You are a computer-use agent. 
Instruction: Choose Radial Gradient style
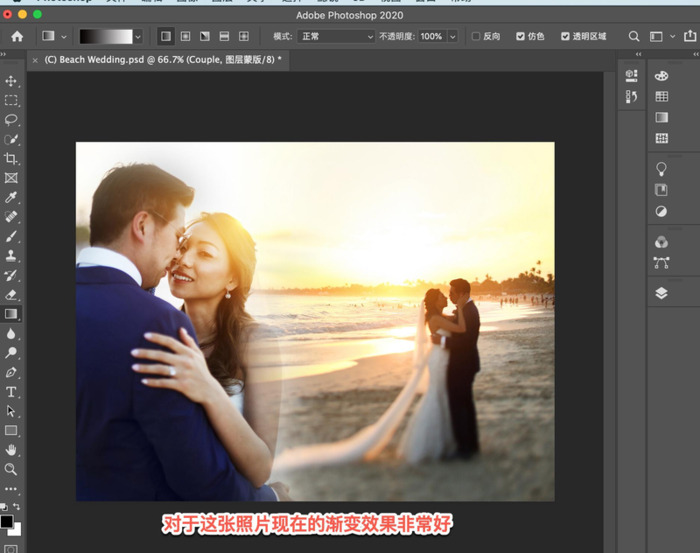[185, 36]
